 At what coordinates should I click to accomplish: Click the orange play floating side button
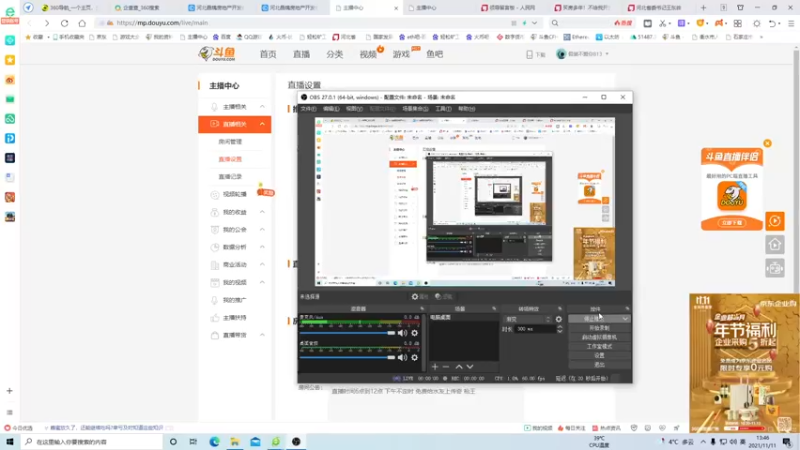pyautogui.click(x=774, y=221)
